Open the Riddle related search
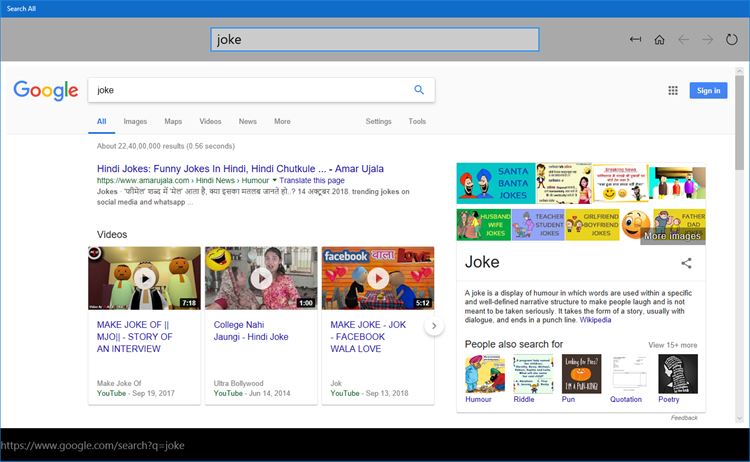Image resolution: width=750 pixels, height=462 pixels. coord(533,379)
